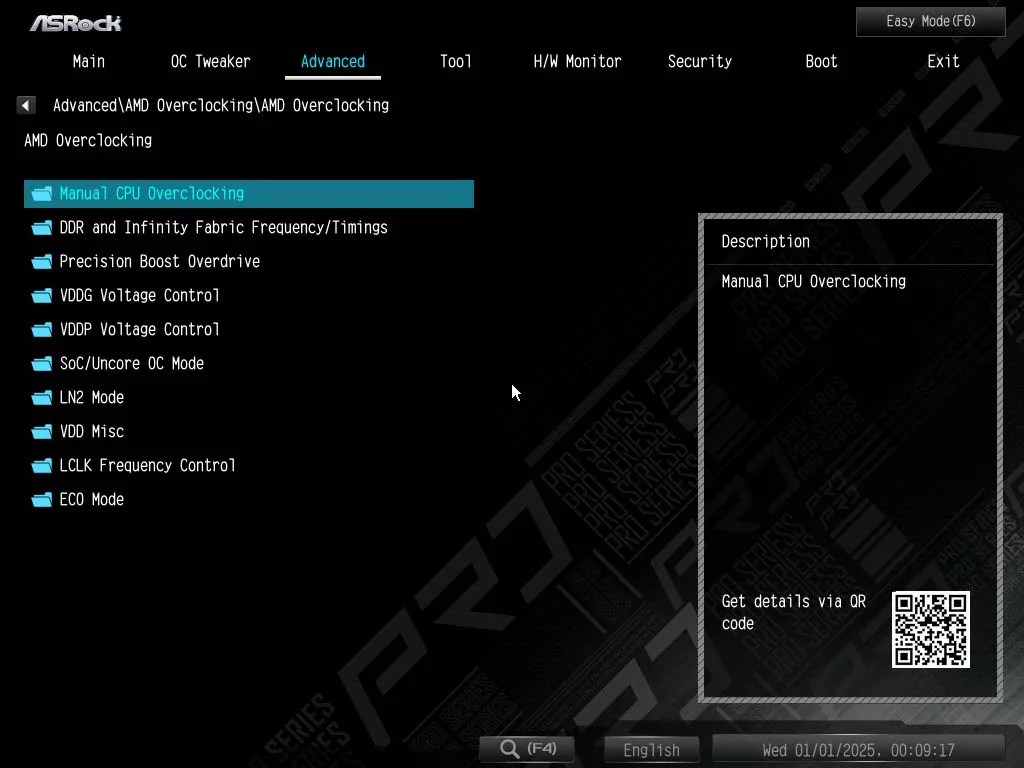Click the folder icon next to Precision Boost Overdrive
Screen dimensions: 1024x768
[41, 262]
